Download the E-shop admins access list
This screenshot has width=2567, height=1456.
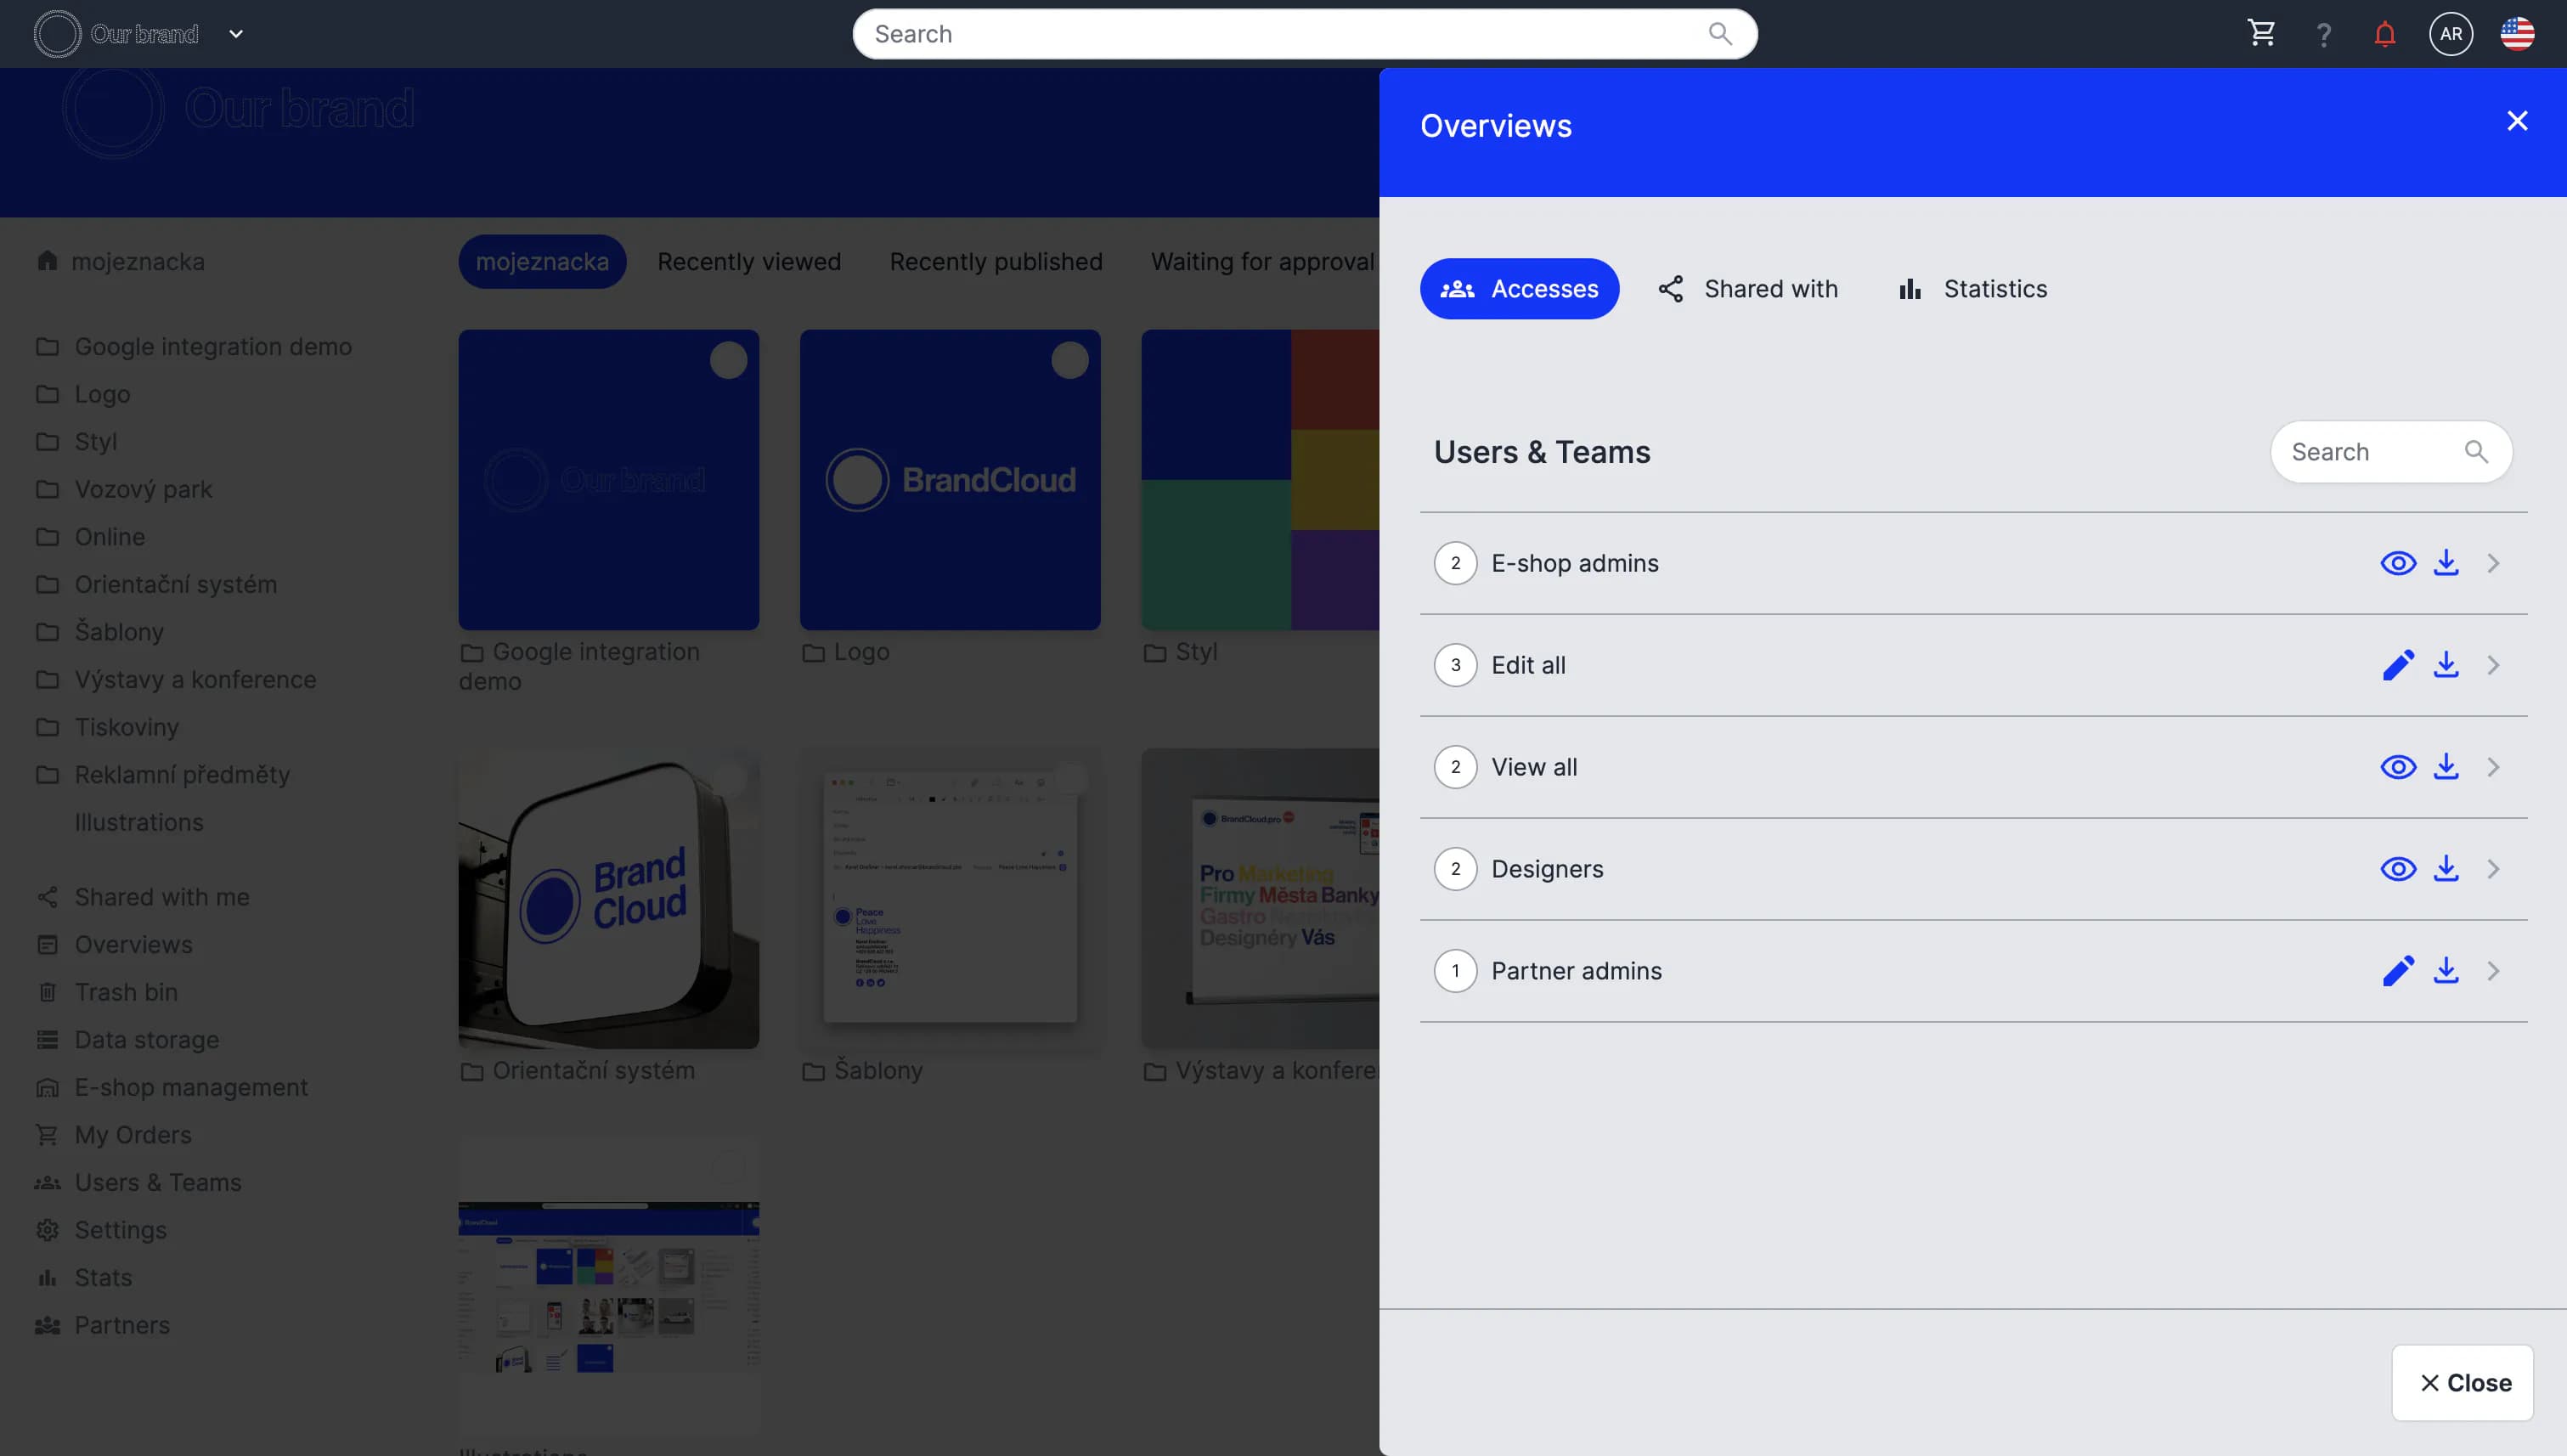pos(2446,563)
